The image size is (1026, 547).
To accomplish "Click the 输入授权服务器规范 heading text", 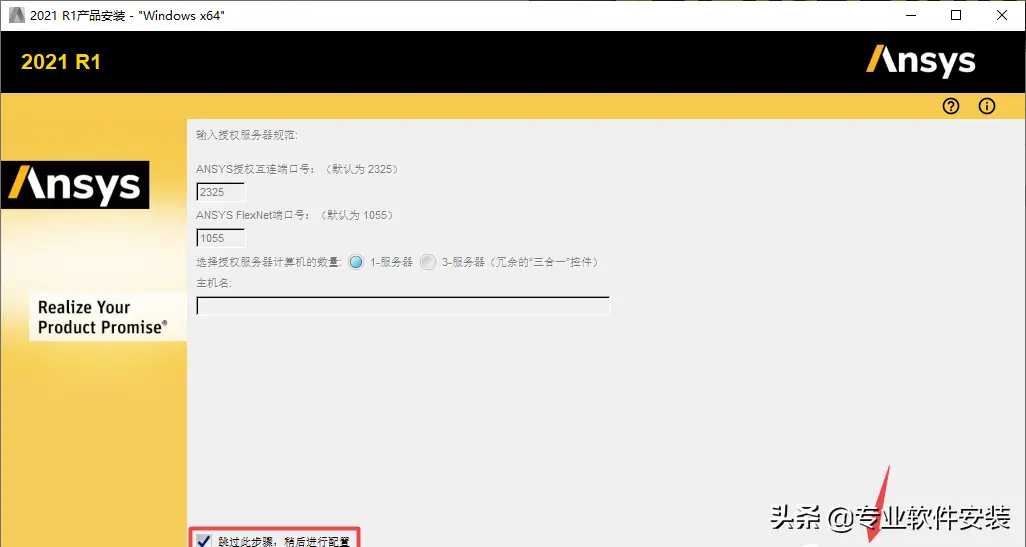I will pyautogui.click(x=247, y=135).
